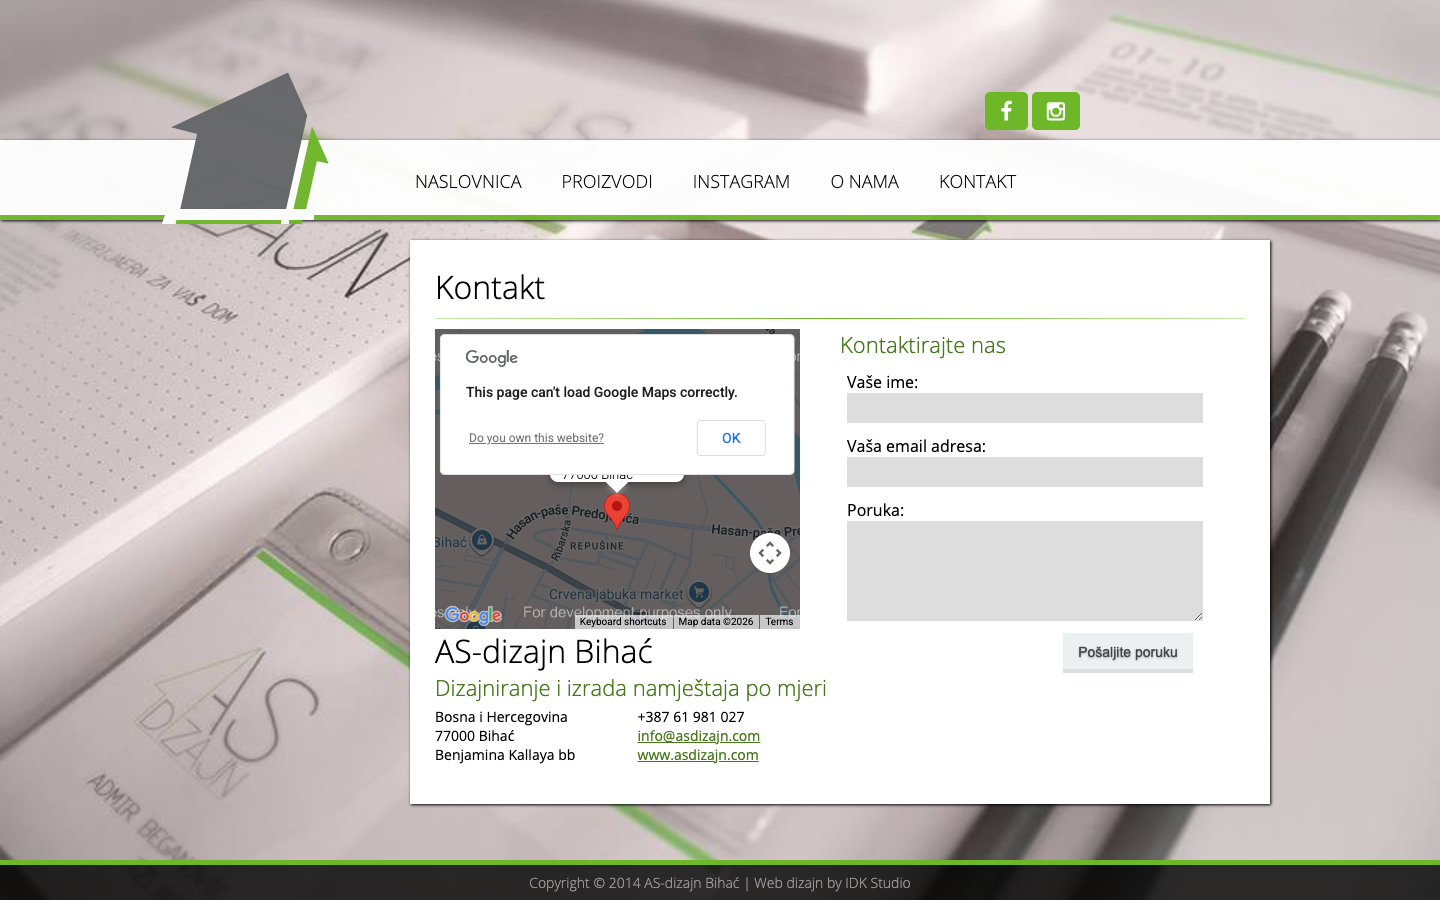Click 'Do you own this website?' link

[x=536, y=438]
